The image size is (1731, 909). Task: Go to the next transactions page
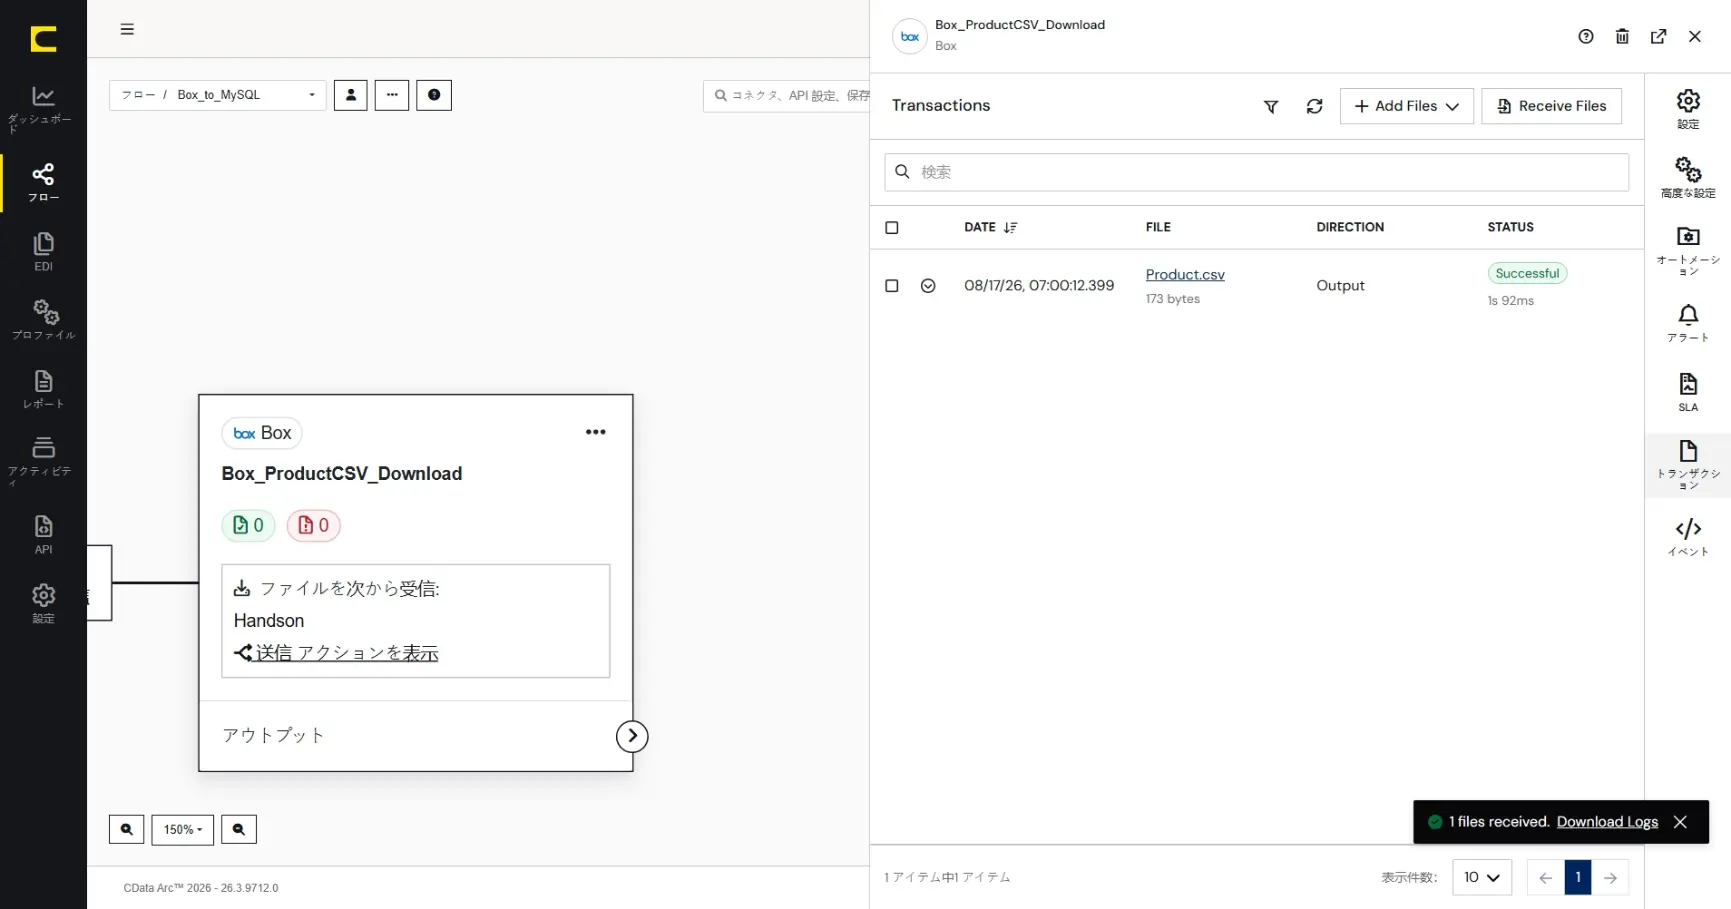coord(1610,877)
